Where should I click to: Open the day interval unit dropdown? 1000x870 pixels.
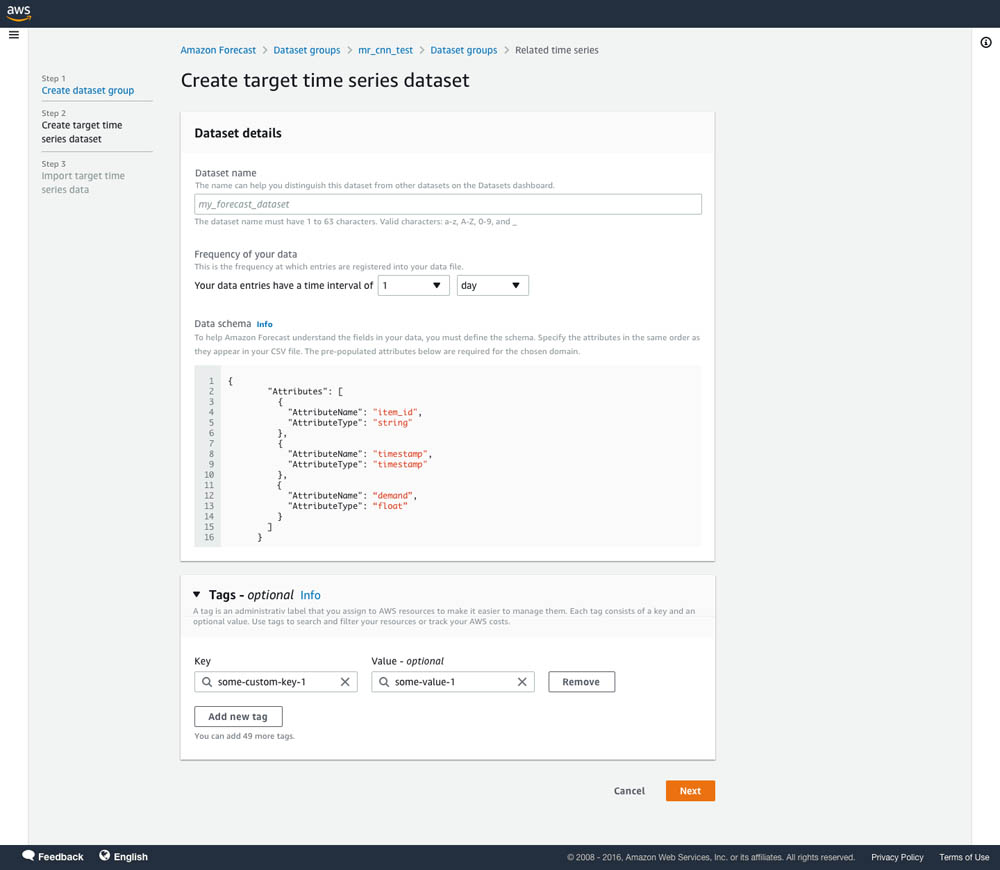[492, 285]
